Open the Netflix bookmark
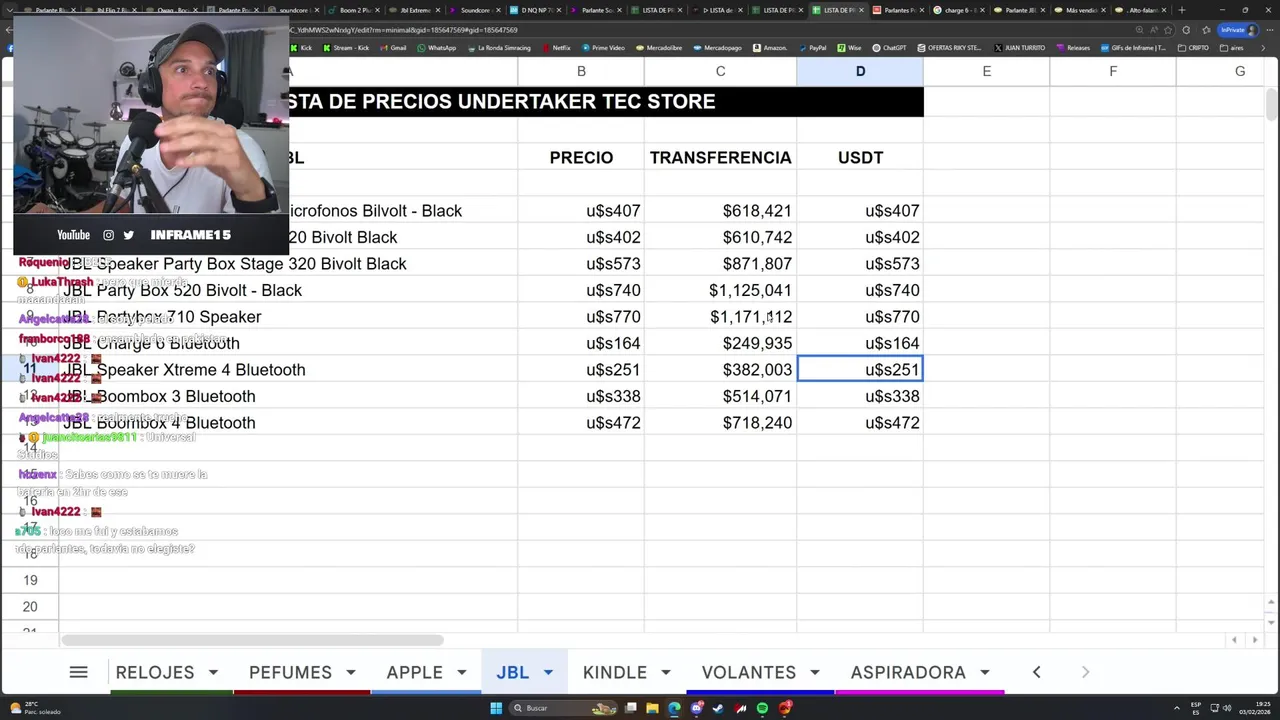 click(556, 47)
